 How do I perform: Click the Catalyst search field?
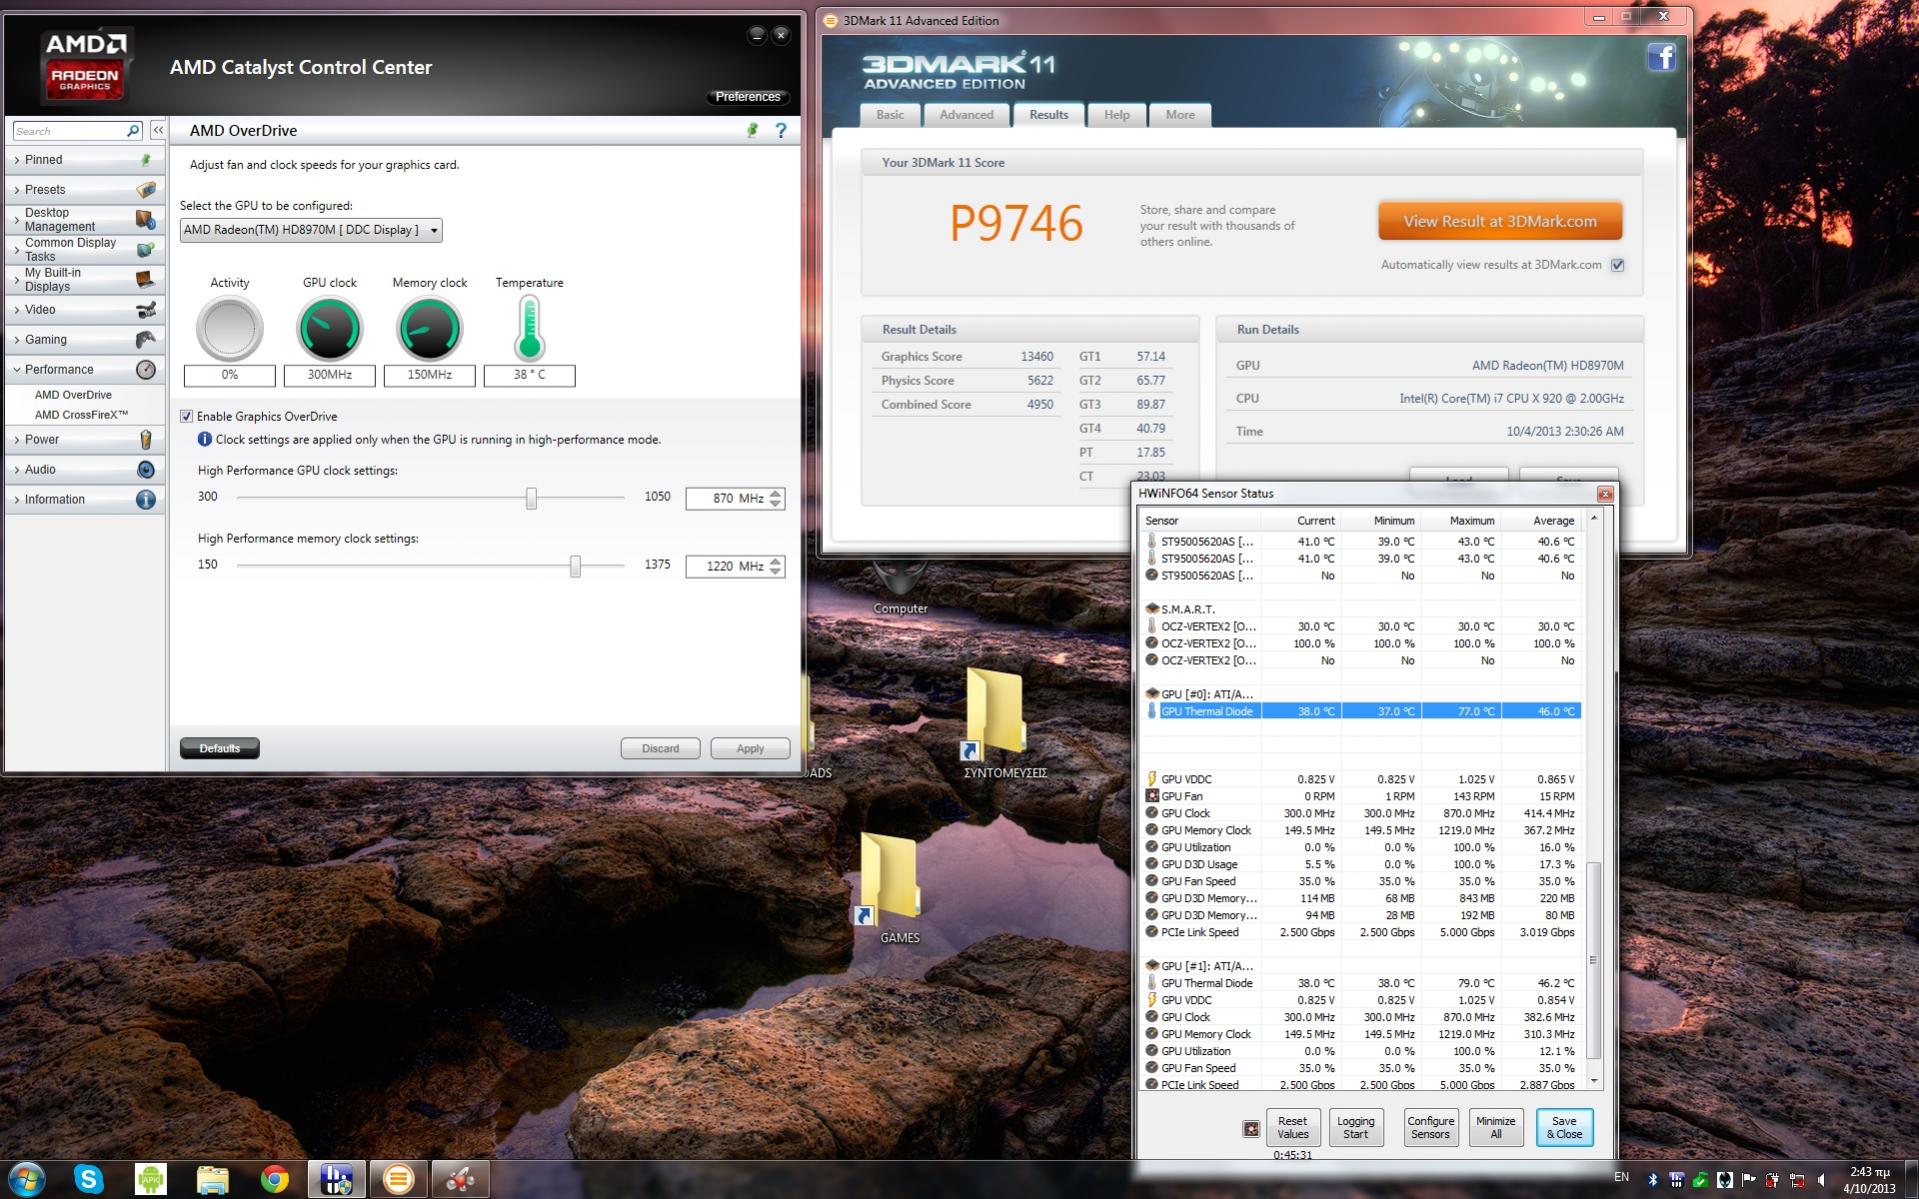70,131
